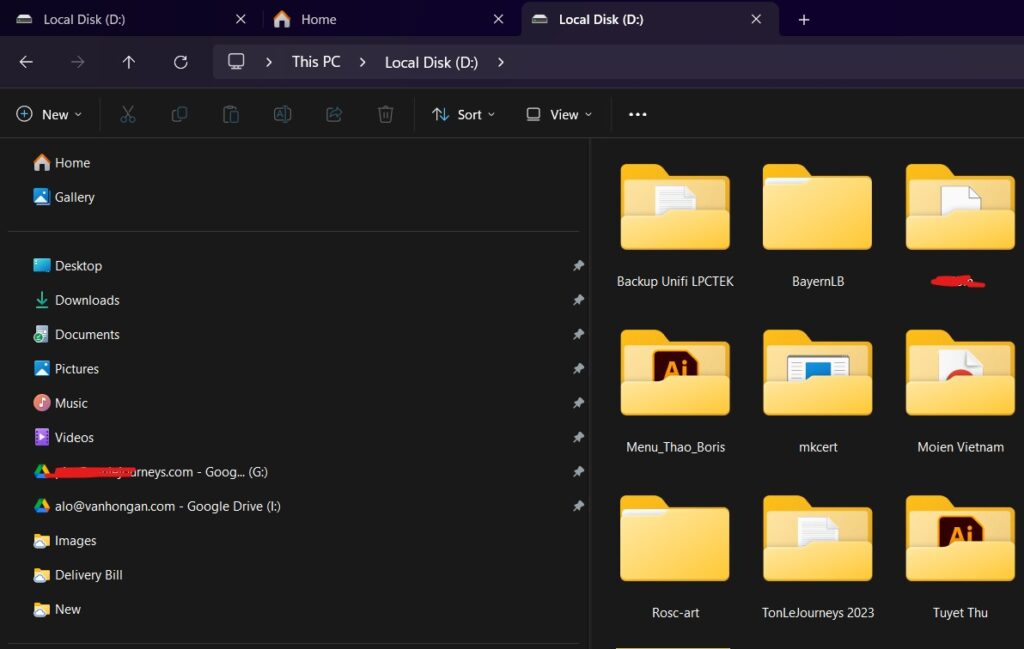The height and width of the screenshot is (649, 1024).
Task: Select Gallery in the navigation pane
Action: click(74, 197)
